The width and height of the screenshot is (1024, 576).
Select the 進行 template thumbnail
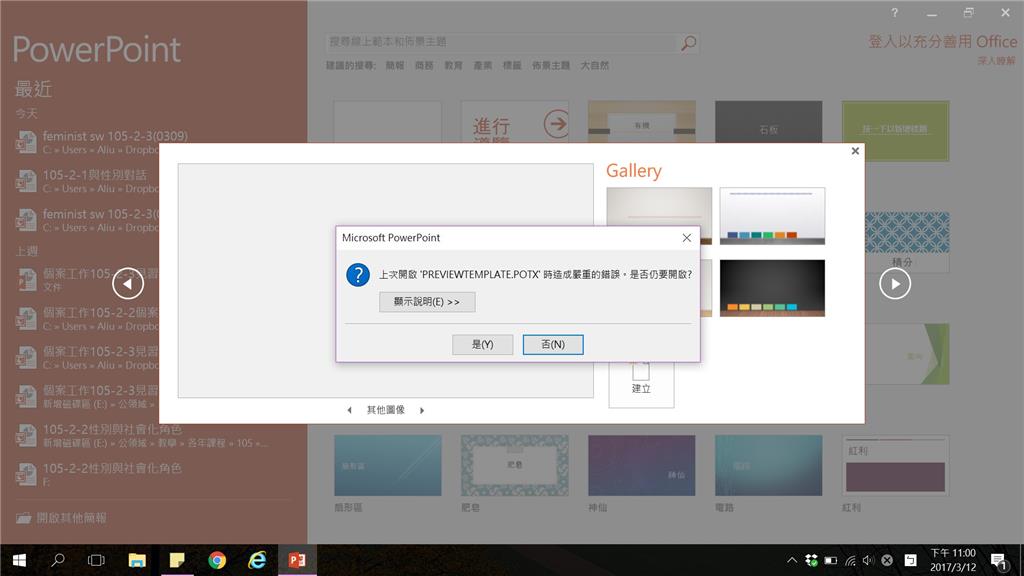click(515, 122)
